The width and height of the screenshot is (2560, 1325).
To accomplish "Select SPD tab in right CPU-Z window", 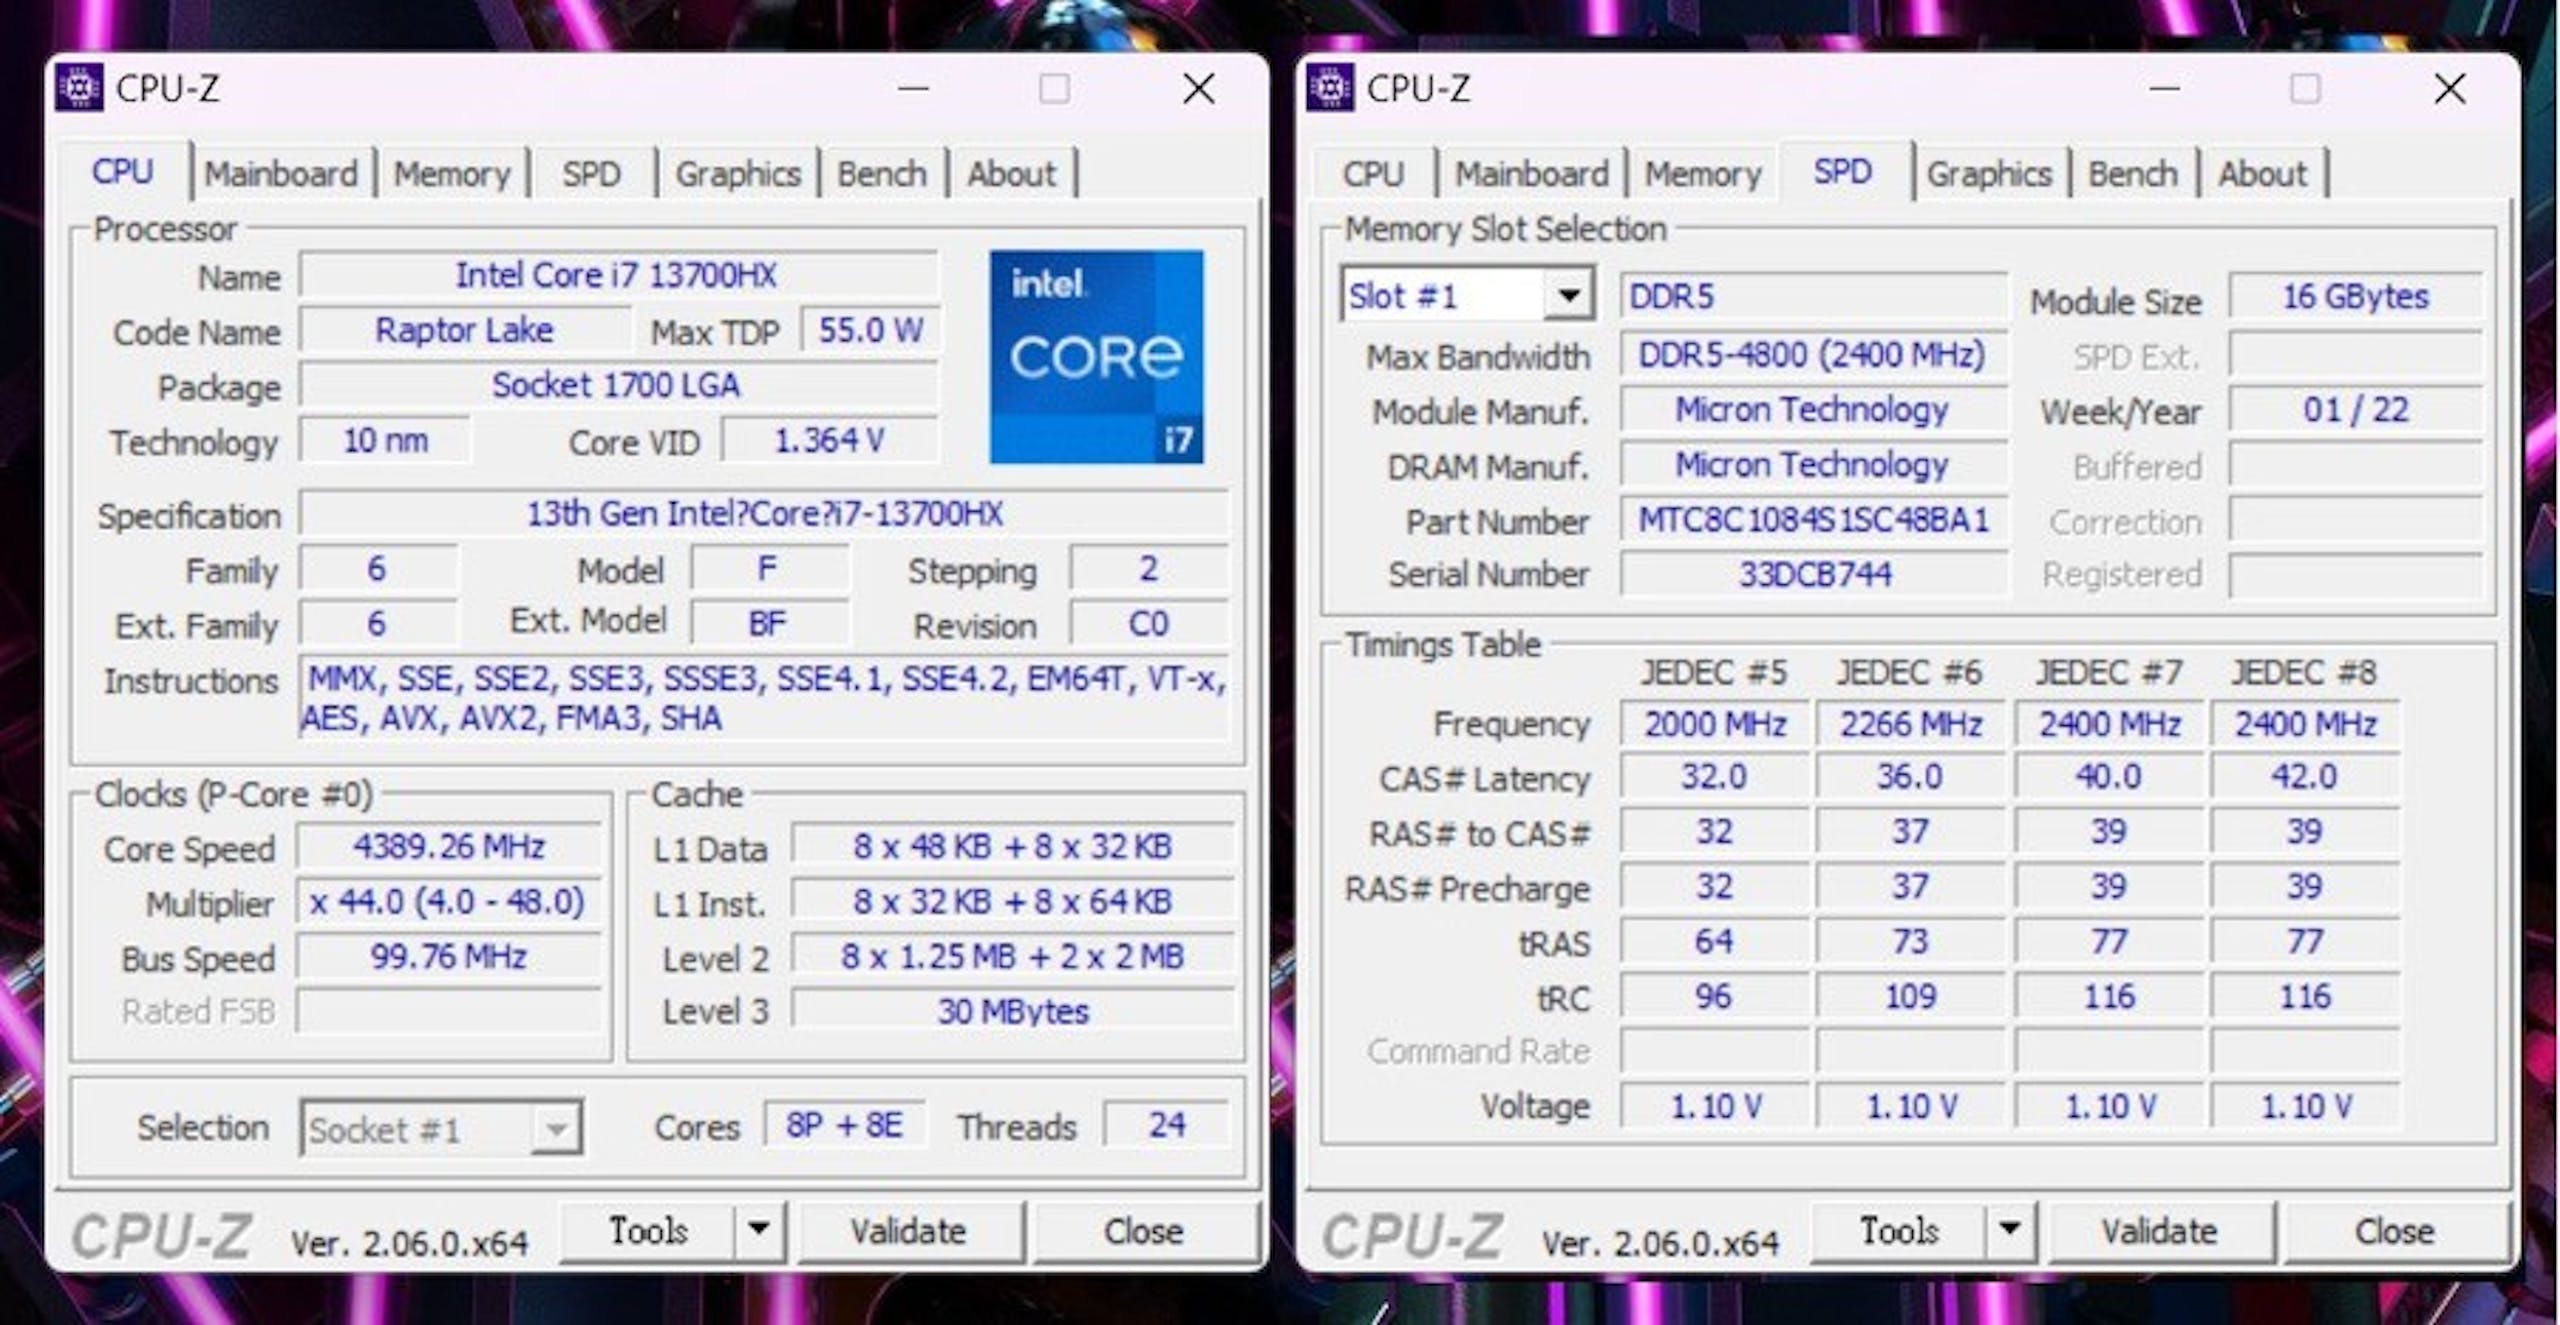I will click(x=1843, y=171).
